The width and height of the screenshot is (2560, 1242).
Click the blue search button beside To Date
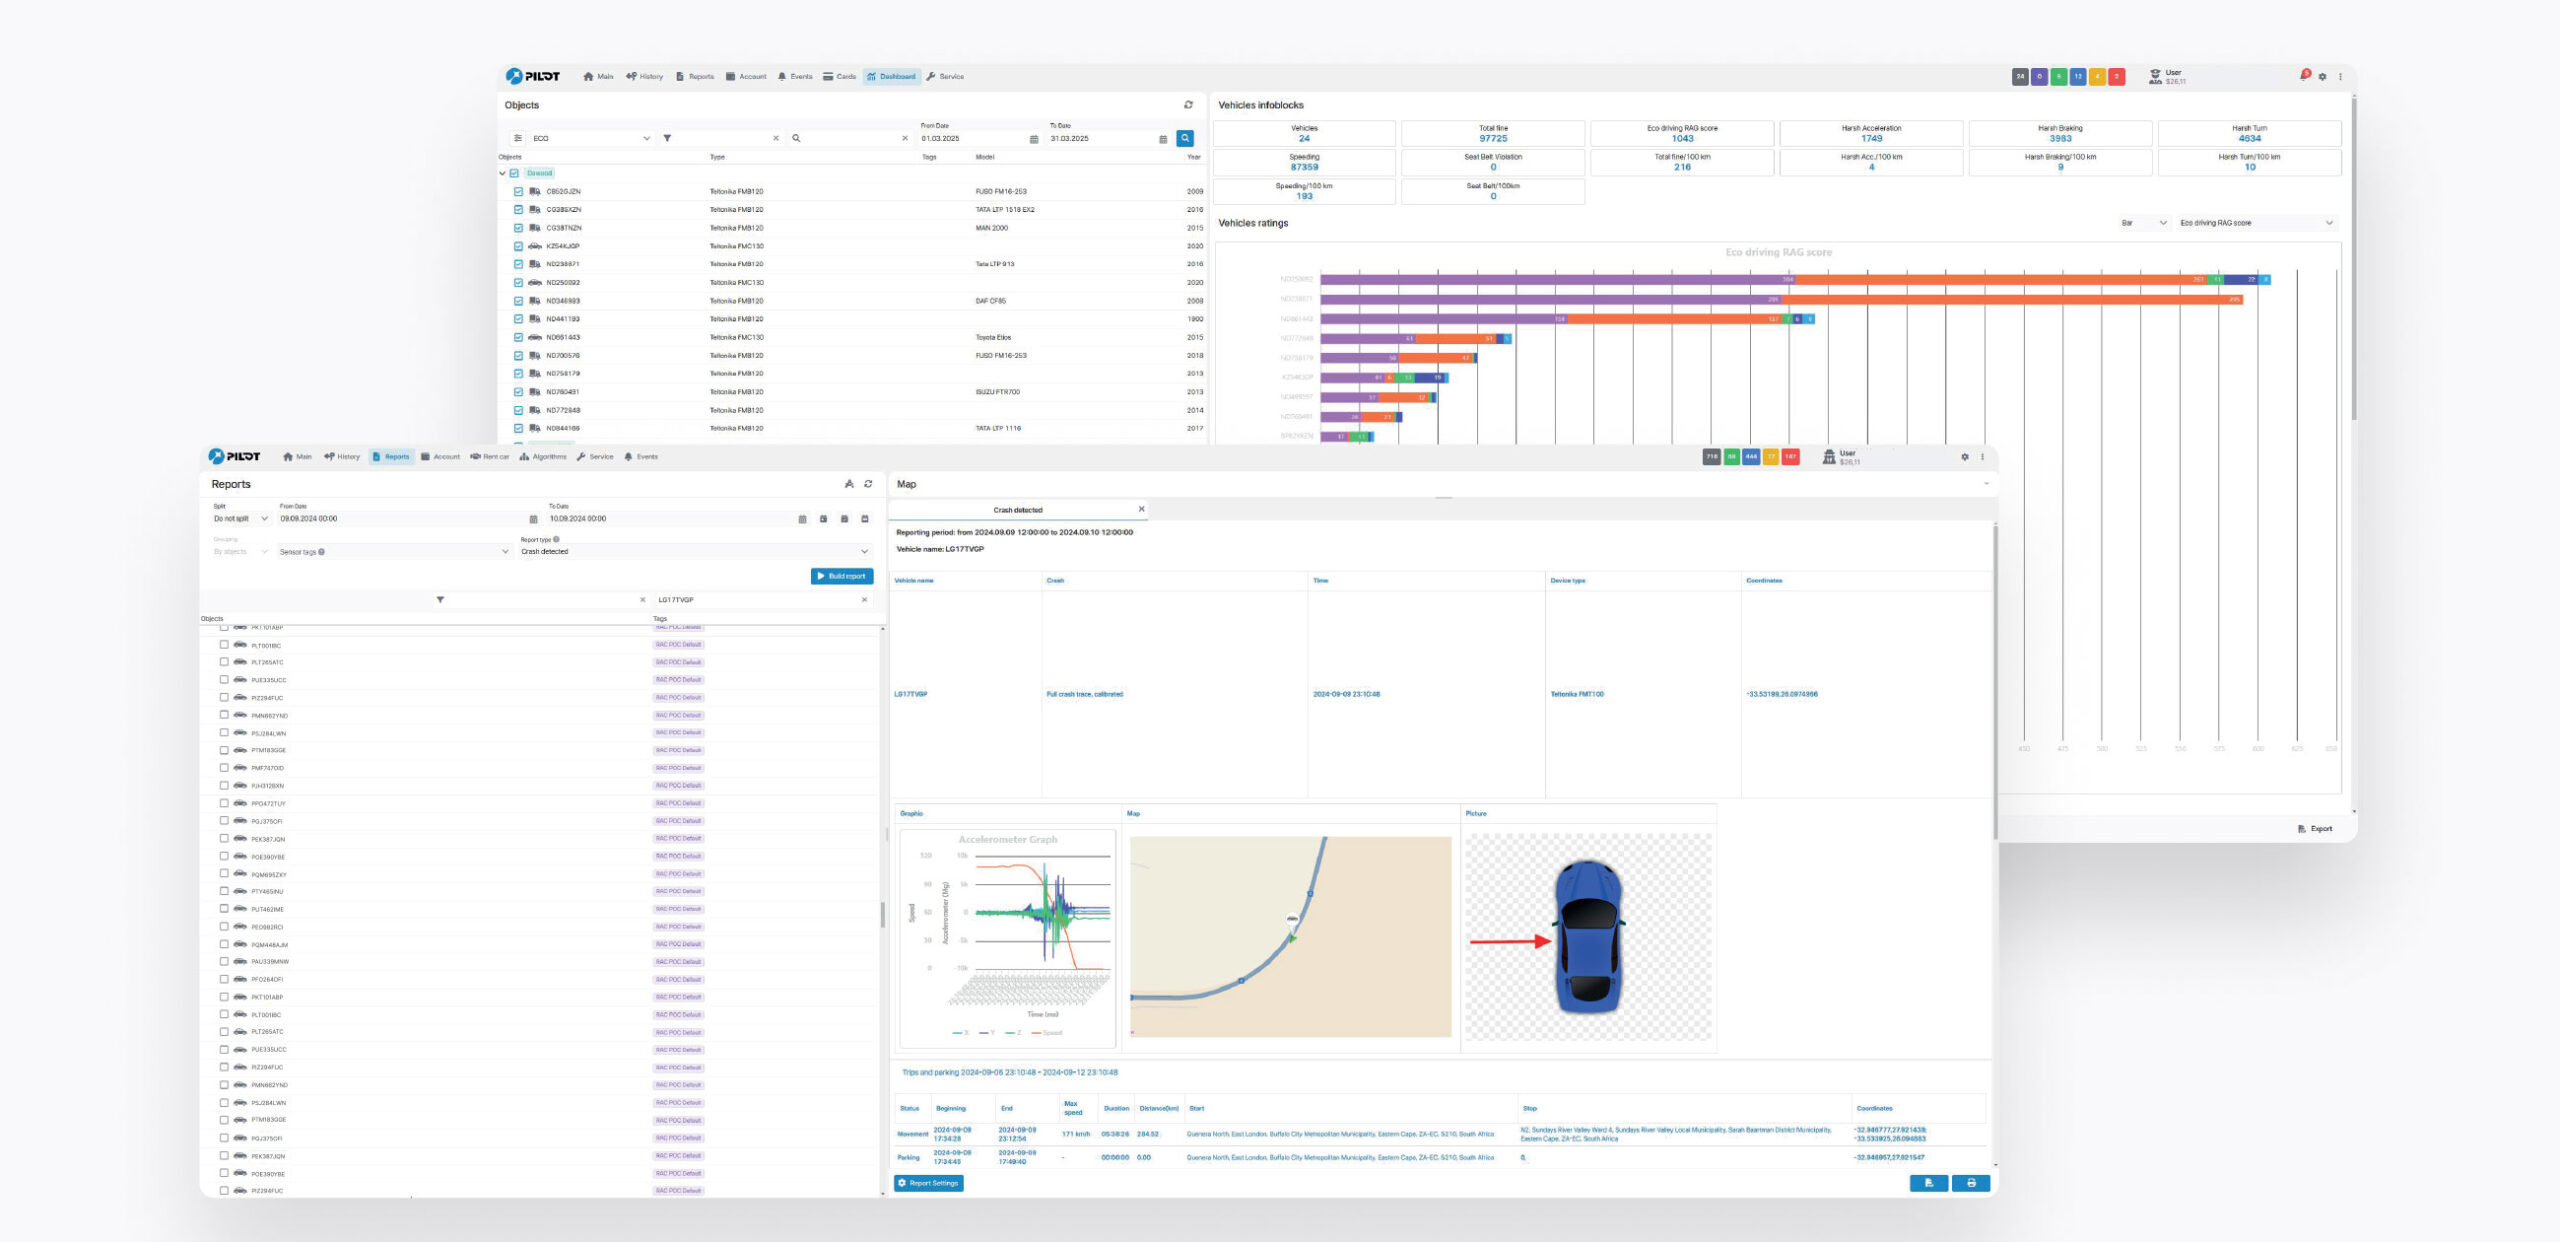1185,138
